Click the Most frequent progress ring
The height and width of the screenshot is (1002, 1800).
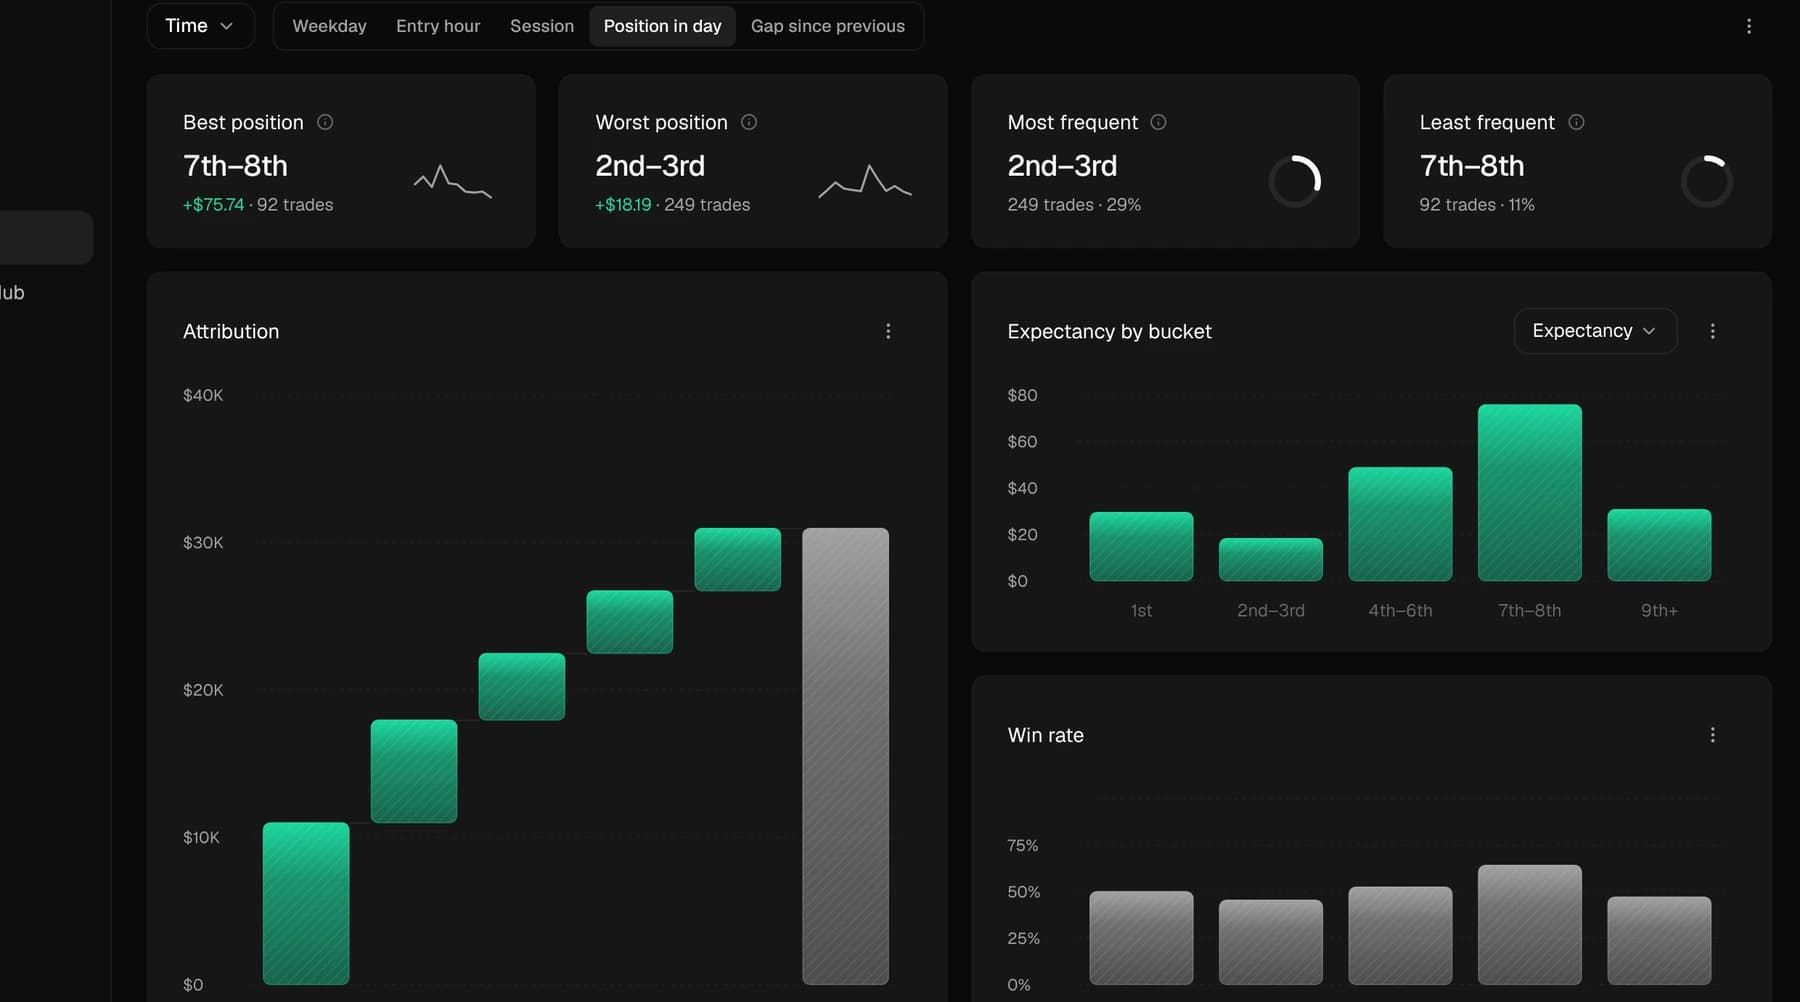(x=1295, y=181)
